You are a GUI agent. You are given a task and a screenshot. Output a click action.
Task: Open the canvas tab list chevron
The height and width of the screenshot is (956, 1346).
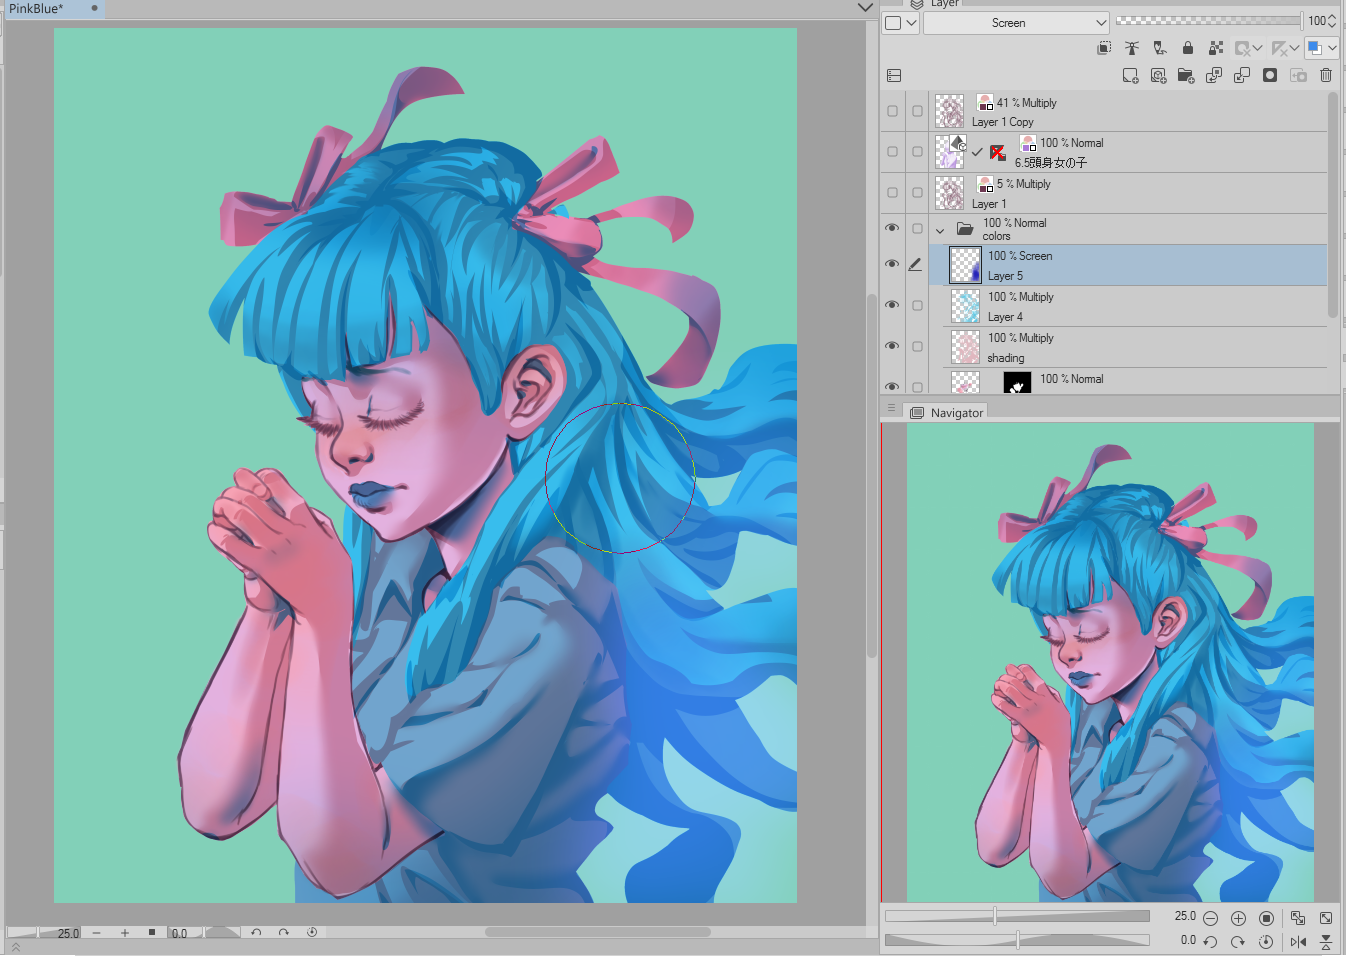pyautogui.click(x=865, y=8)
